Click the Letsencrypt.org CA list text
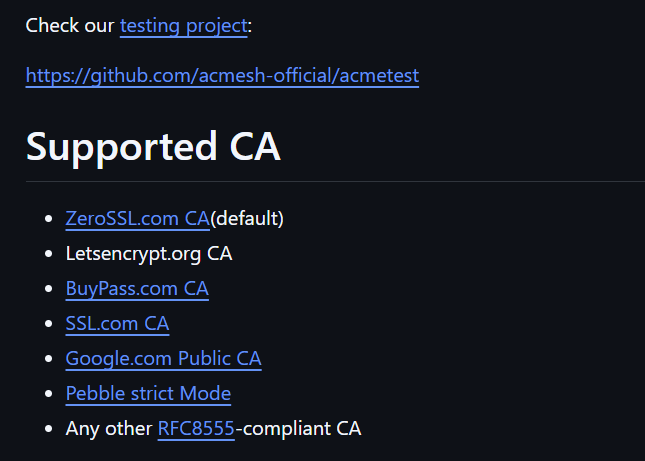The height and width of the screenshot is (461, 645). pos(149,254)
